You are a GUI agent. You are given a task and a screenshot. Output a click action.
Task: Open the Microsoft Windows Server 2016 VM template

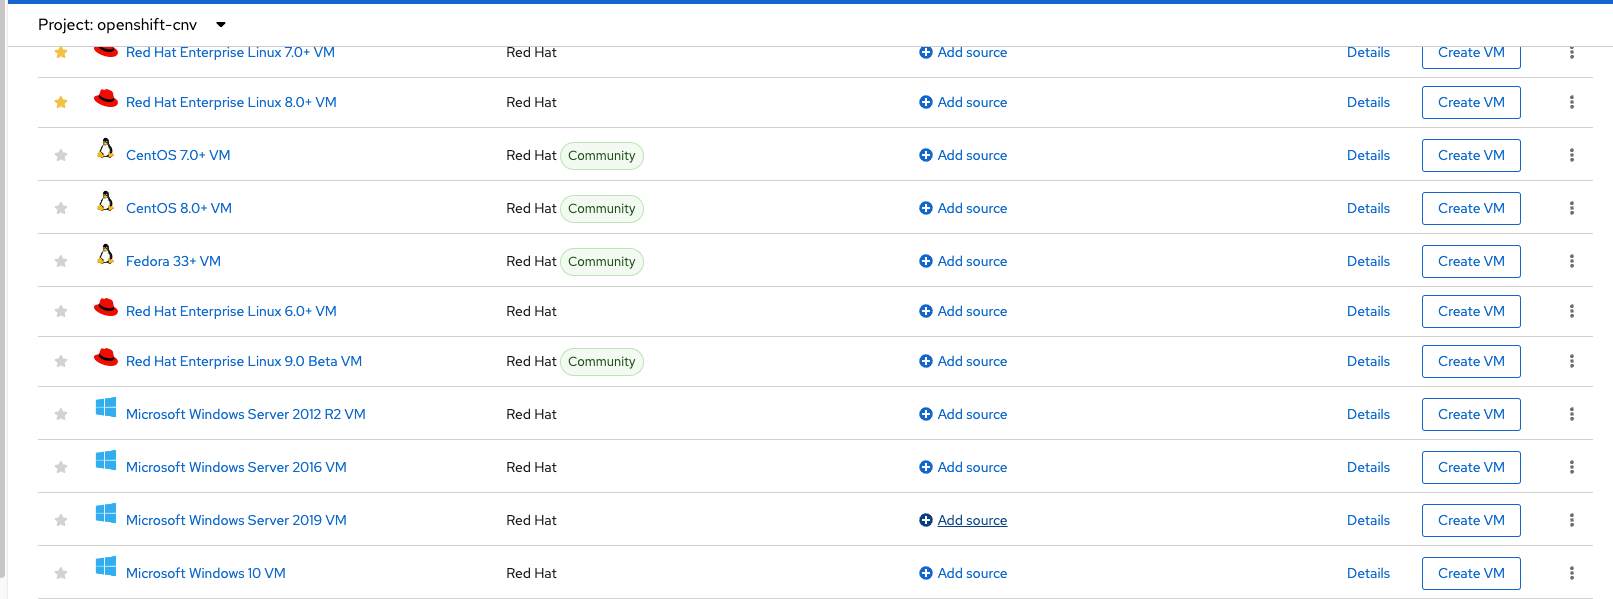click(x=236, y=467)
